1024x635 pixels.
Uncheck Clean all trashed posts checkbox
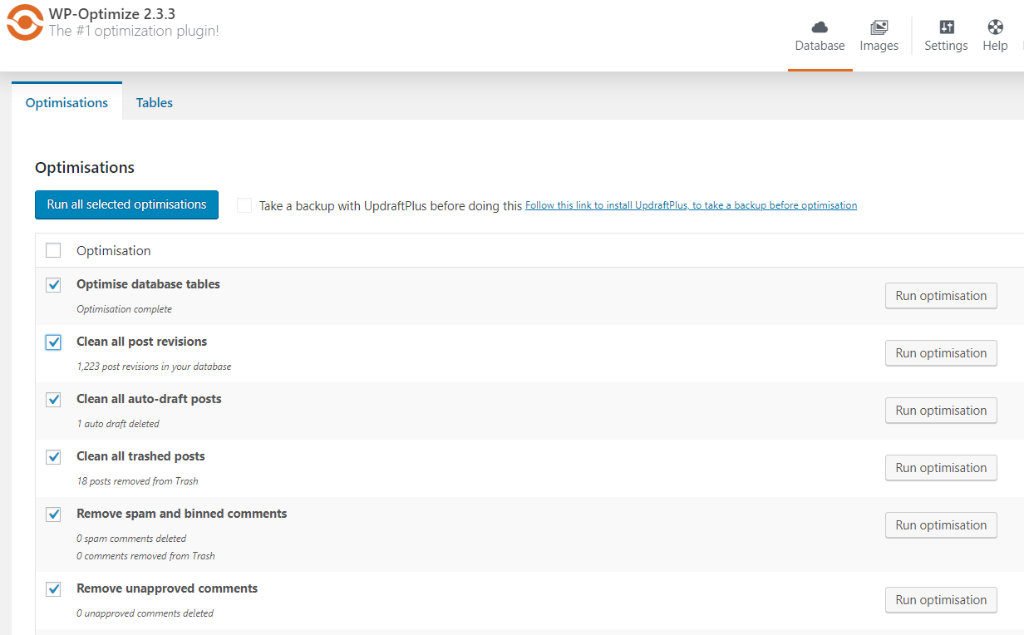coord(54,457)
